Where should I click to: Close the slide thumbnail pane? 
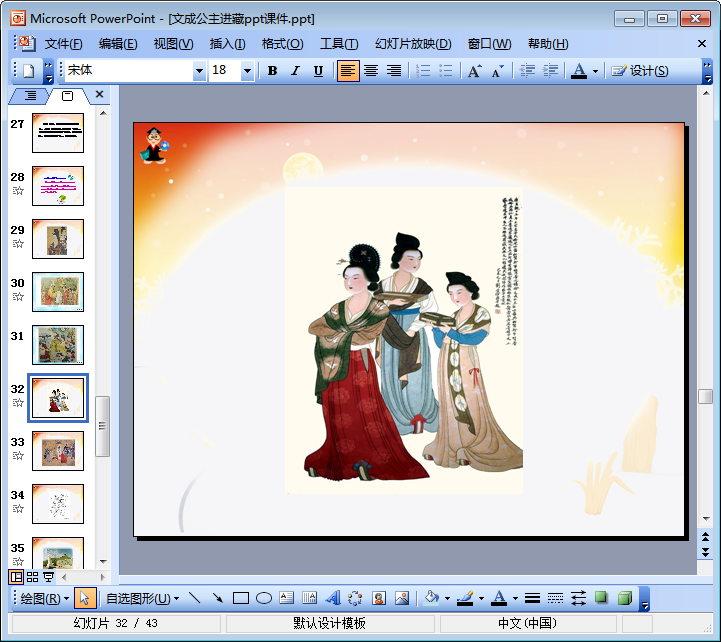tap(99, 94)
